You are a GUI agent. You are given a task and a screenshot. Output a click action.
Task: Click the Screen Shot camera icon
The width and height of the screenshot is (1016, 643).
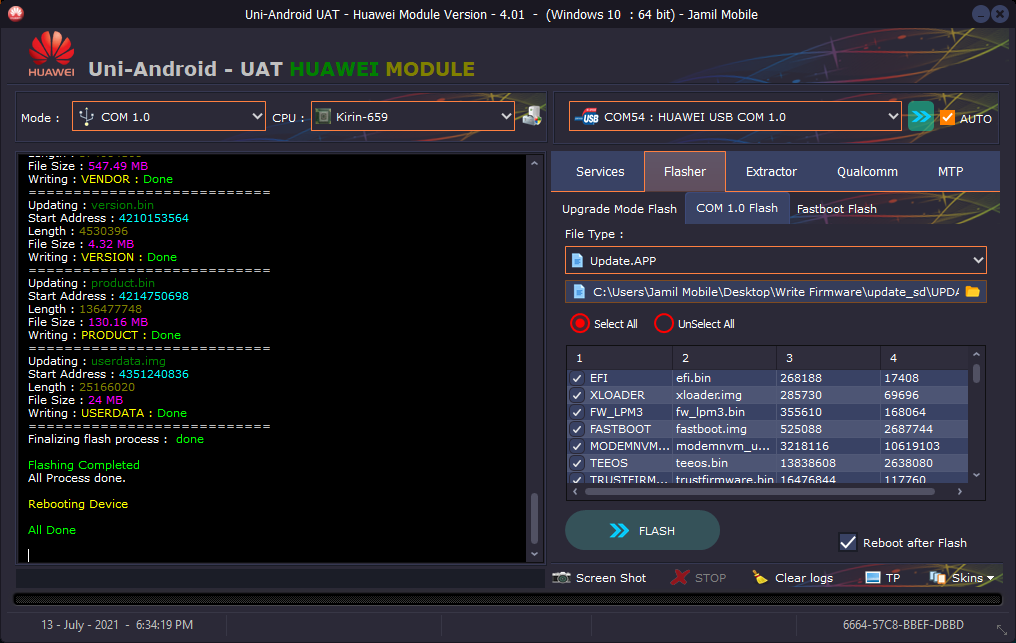pyautogui.click(x=561, y=578)
